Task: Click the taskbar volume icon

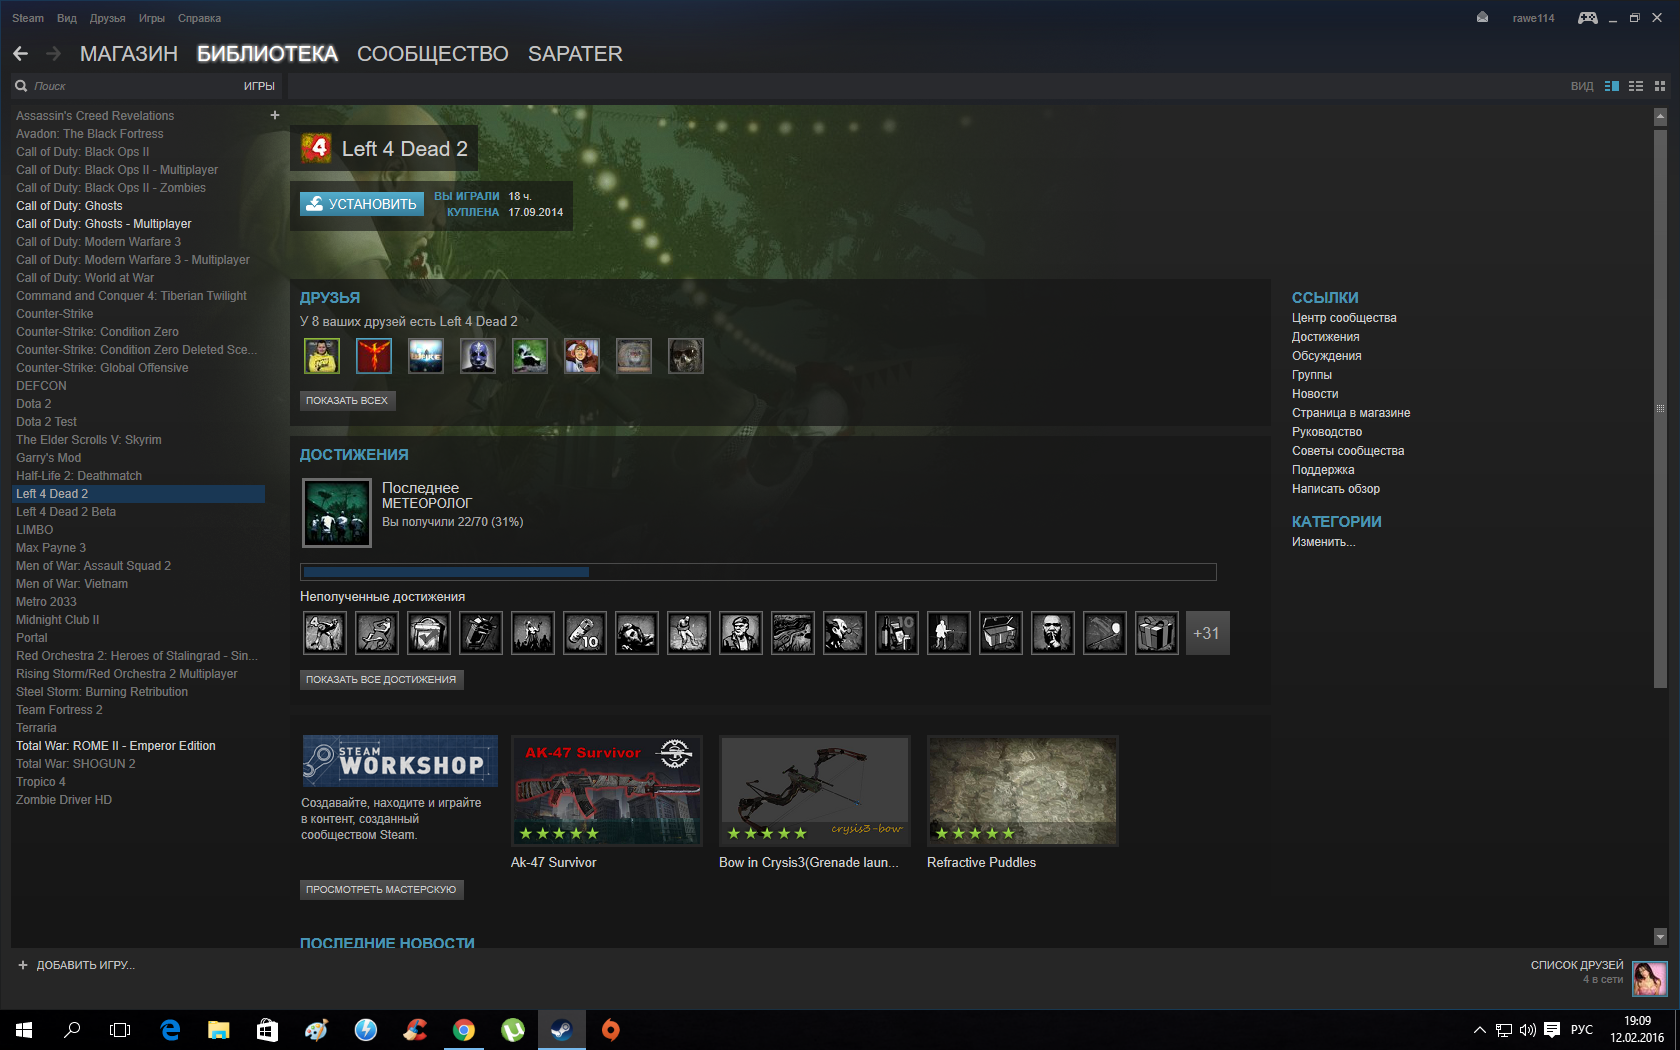Action: click(1527, 1030)
